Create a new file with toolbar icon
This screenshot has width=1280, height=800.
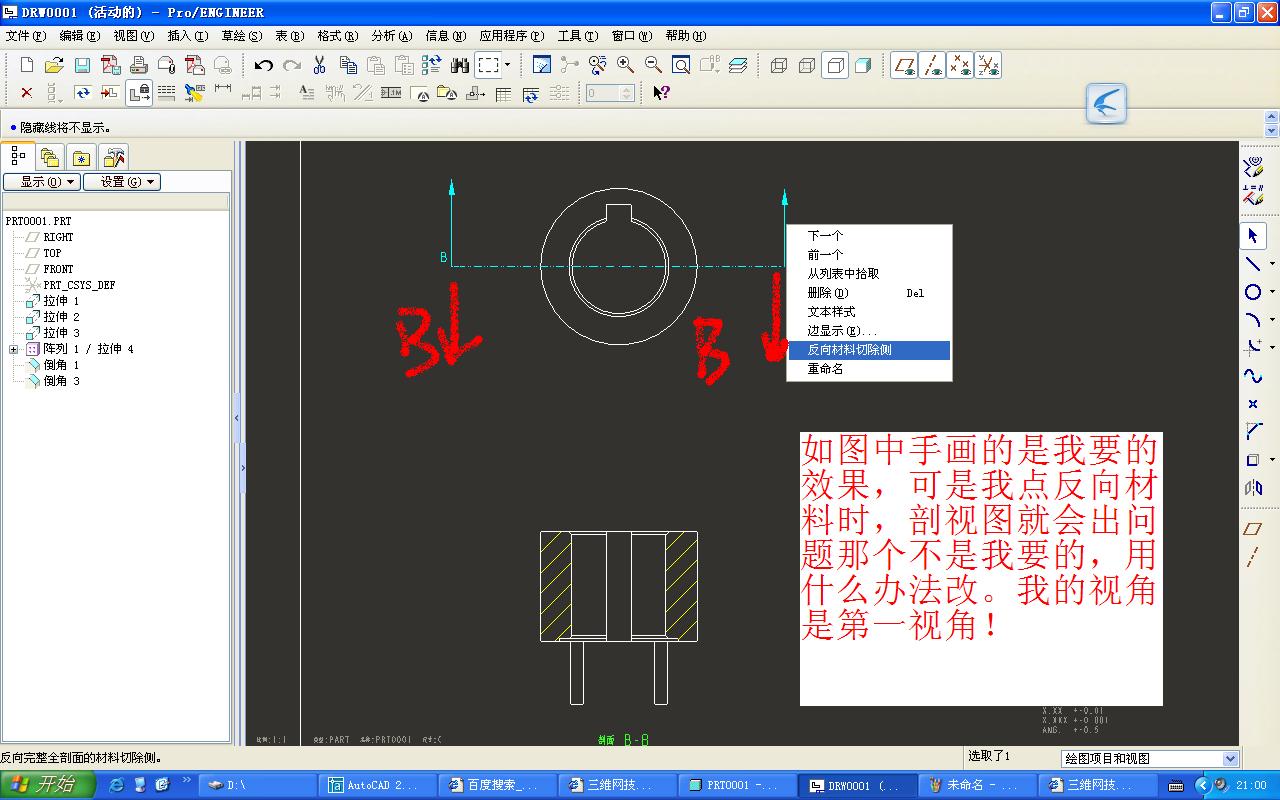[27, 66]
